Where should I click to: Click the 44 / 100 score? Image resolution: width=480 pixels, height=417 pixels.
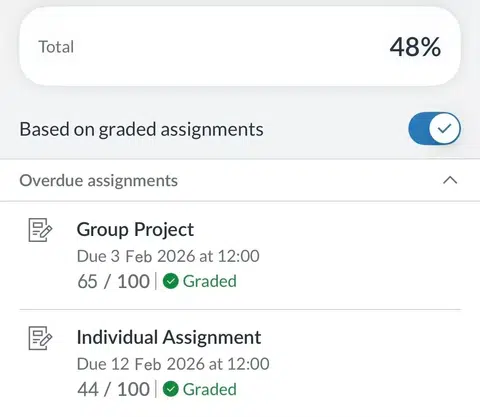[113, 389]
